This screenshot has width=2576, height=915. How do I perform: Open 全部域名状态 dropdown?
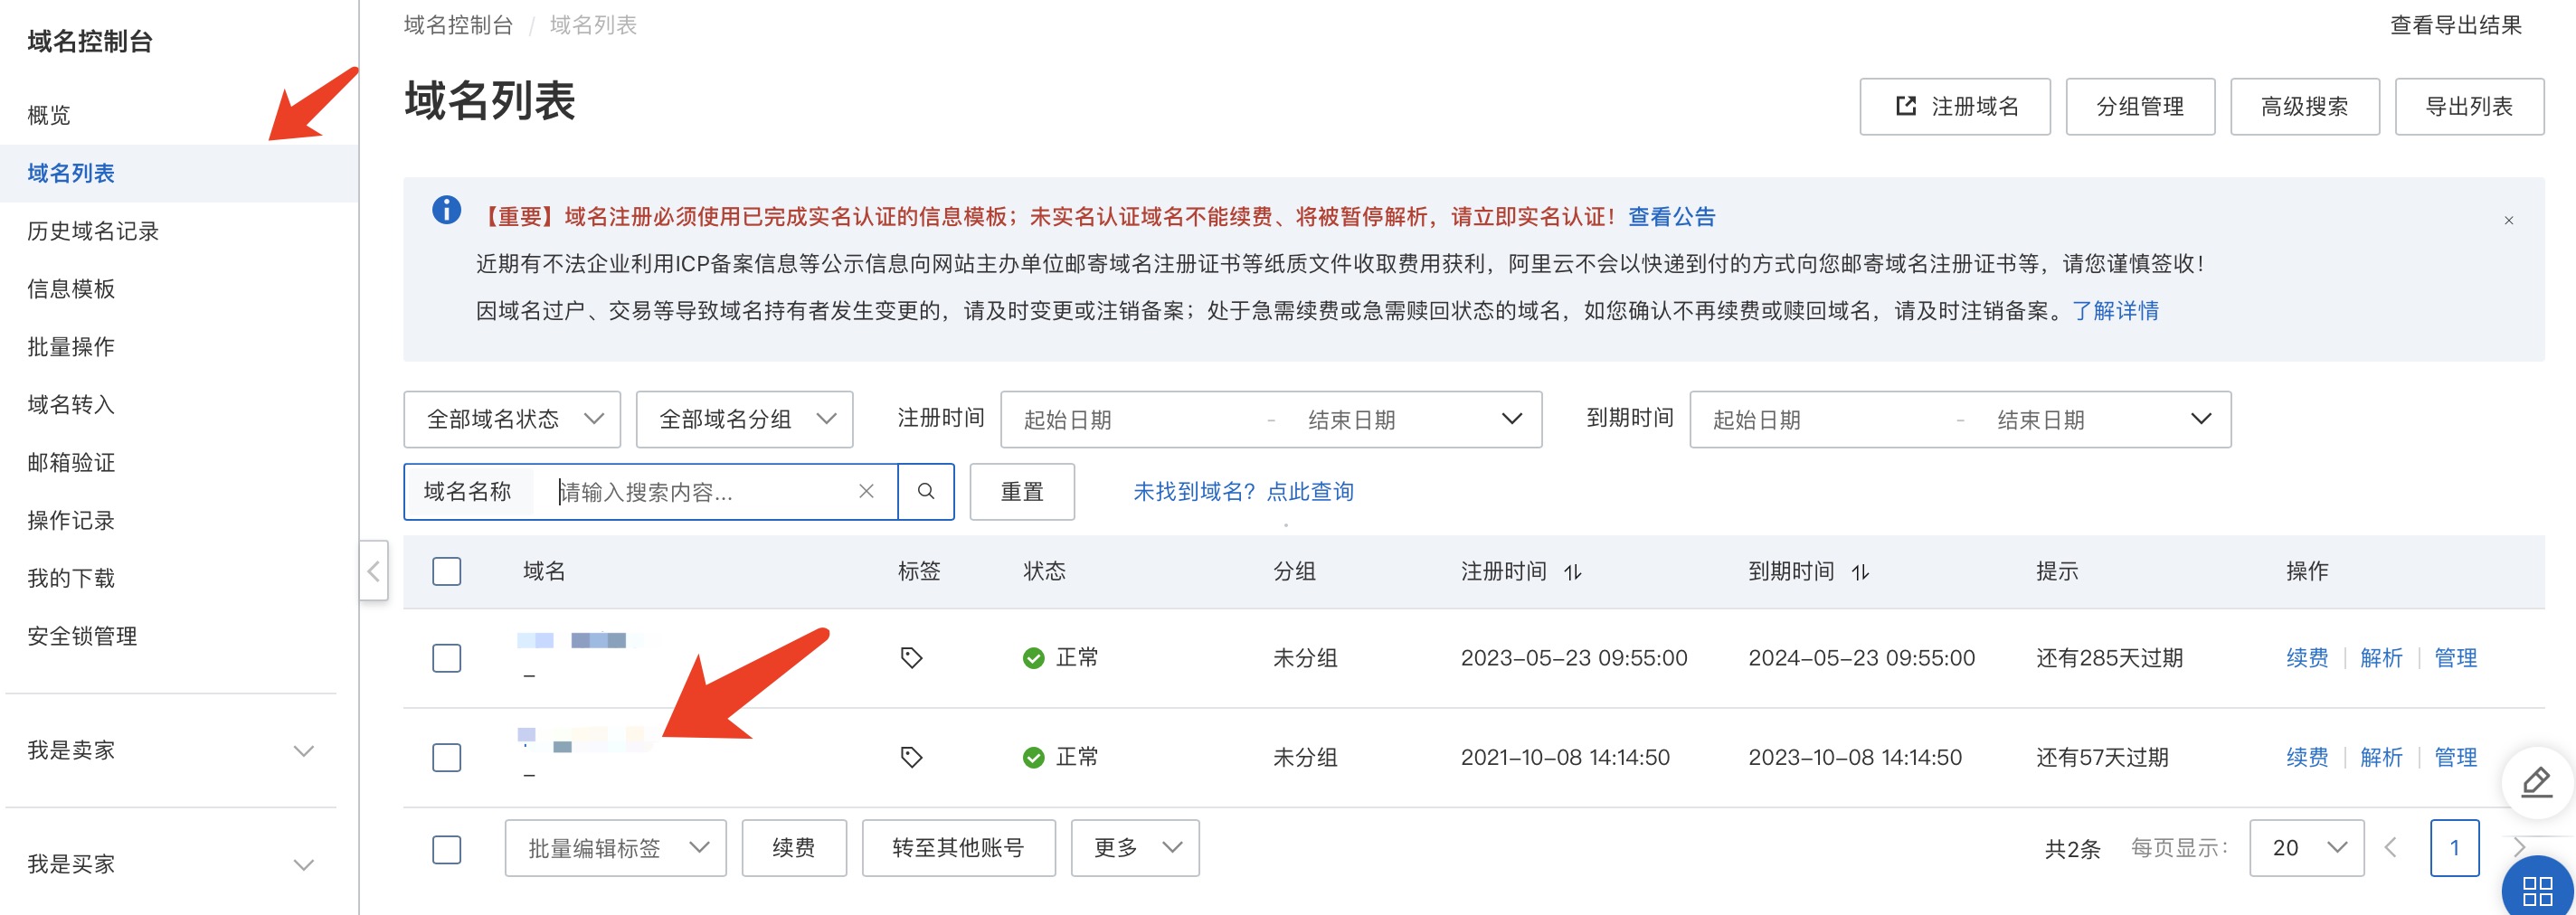point(512,419)
